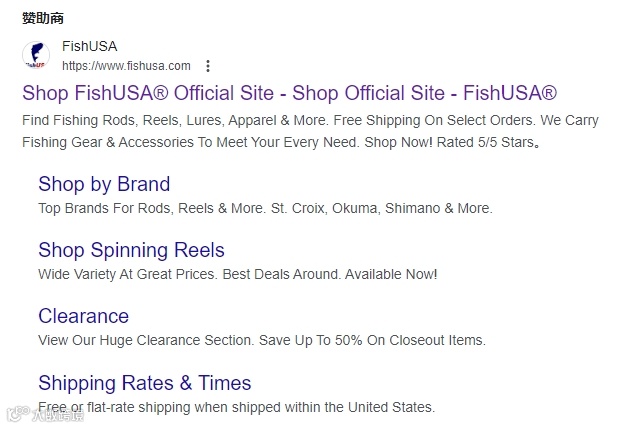The width and height of the screenshot is (632, 428).
Task: Click the https://www.fishusa.com URL text
Action: pos(126,66)
